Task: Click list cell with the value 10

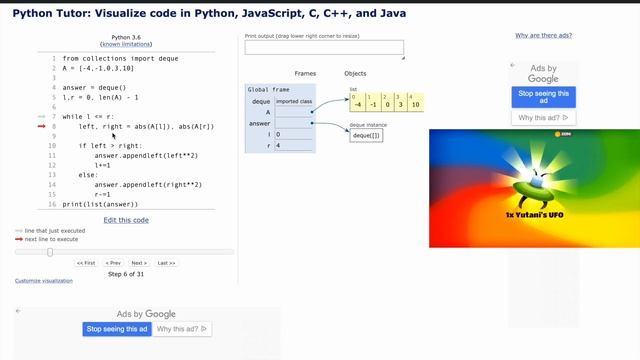Action: (416, 102)
